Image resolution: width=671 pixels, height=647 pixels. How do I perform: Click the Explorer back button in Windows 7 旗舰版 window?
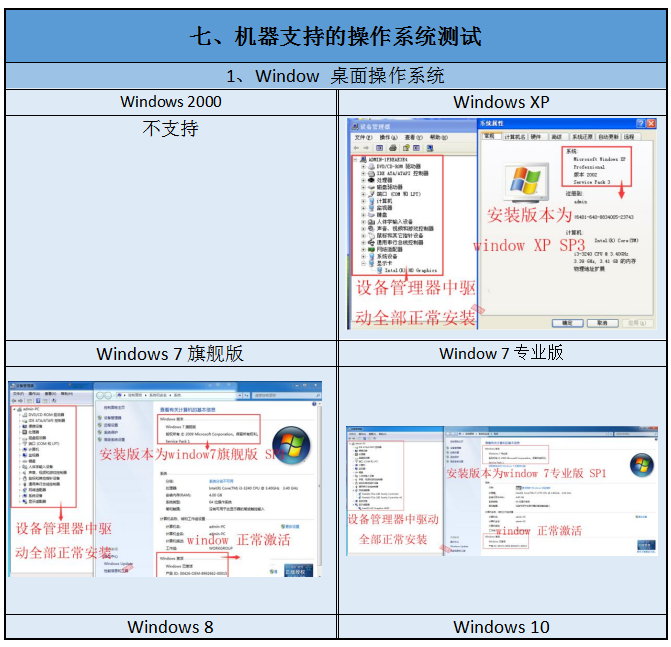(101, 395)
